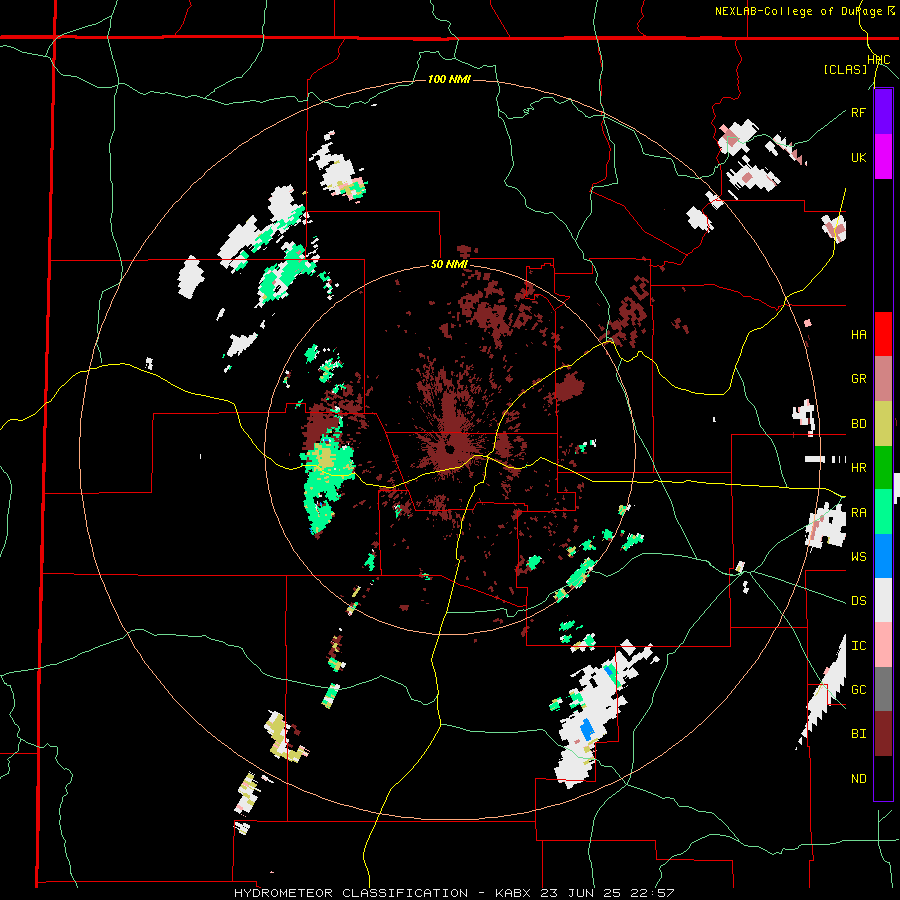Click the radar site at the rings' center
This screenshot has width=900, height=900.
(450, 449)
